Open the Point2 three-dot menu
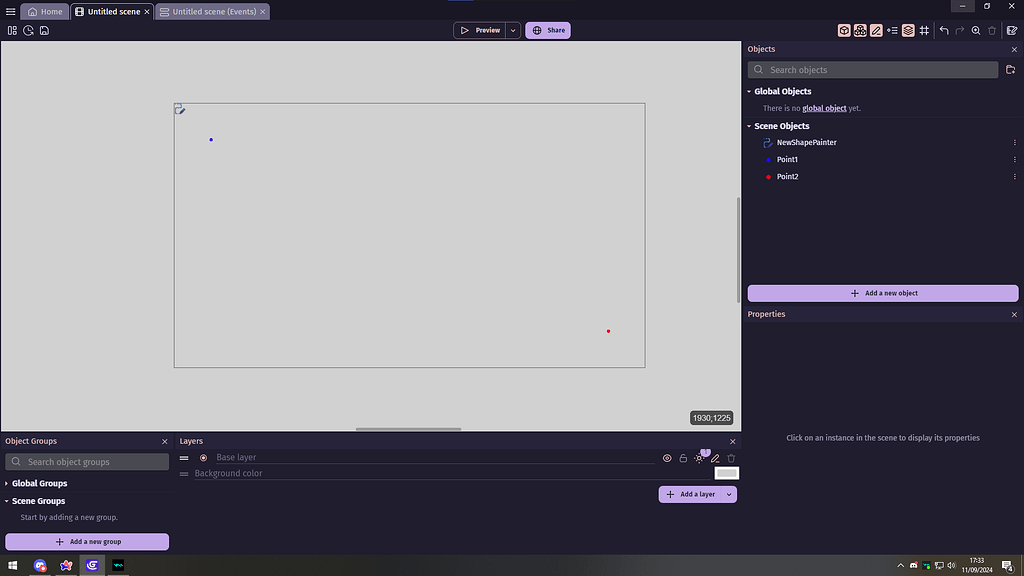This screenshot has width=1024, height=576. point(1014,176)
